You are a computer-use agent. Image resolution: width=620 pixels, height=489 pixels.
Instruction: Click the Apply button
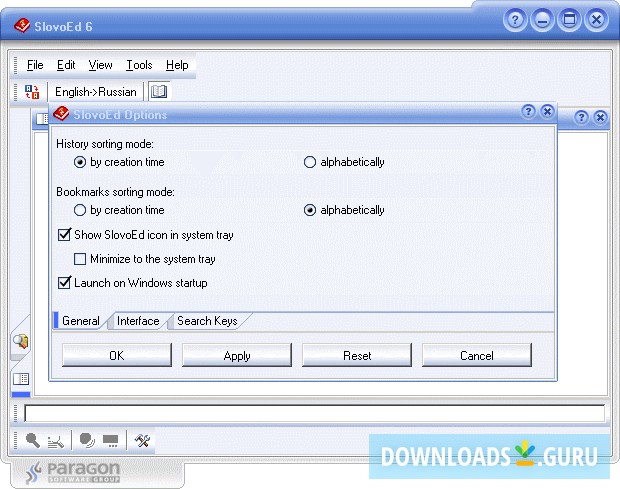(237, 355)
